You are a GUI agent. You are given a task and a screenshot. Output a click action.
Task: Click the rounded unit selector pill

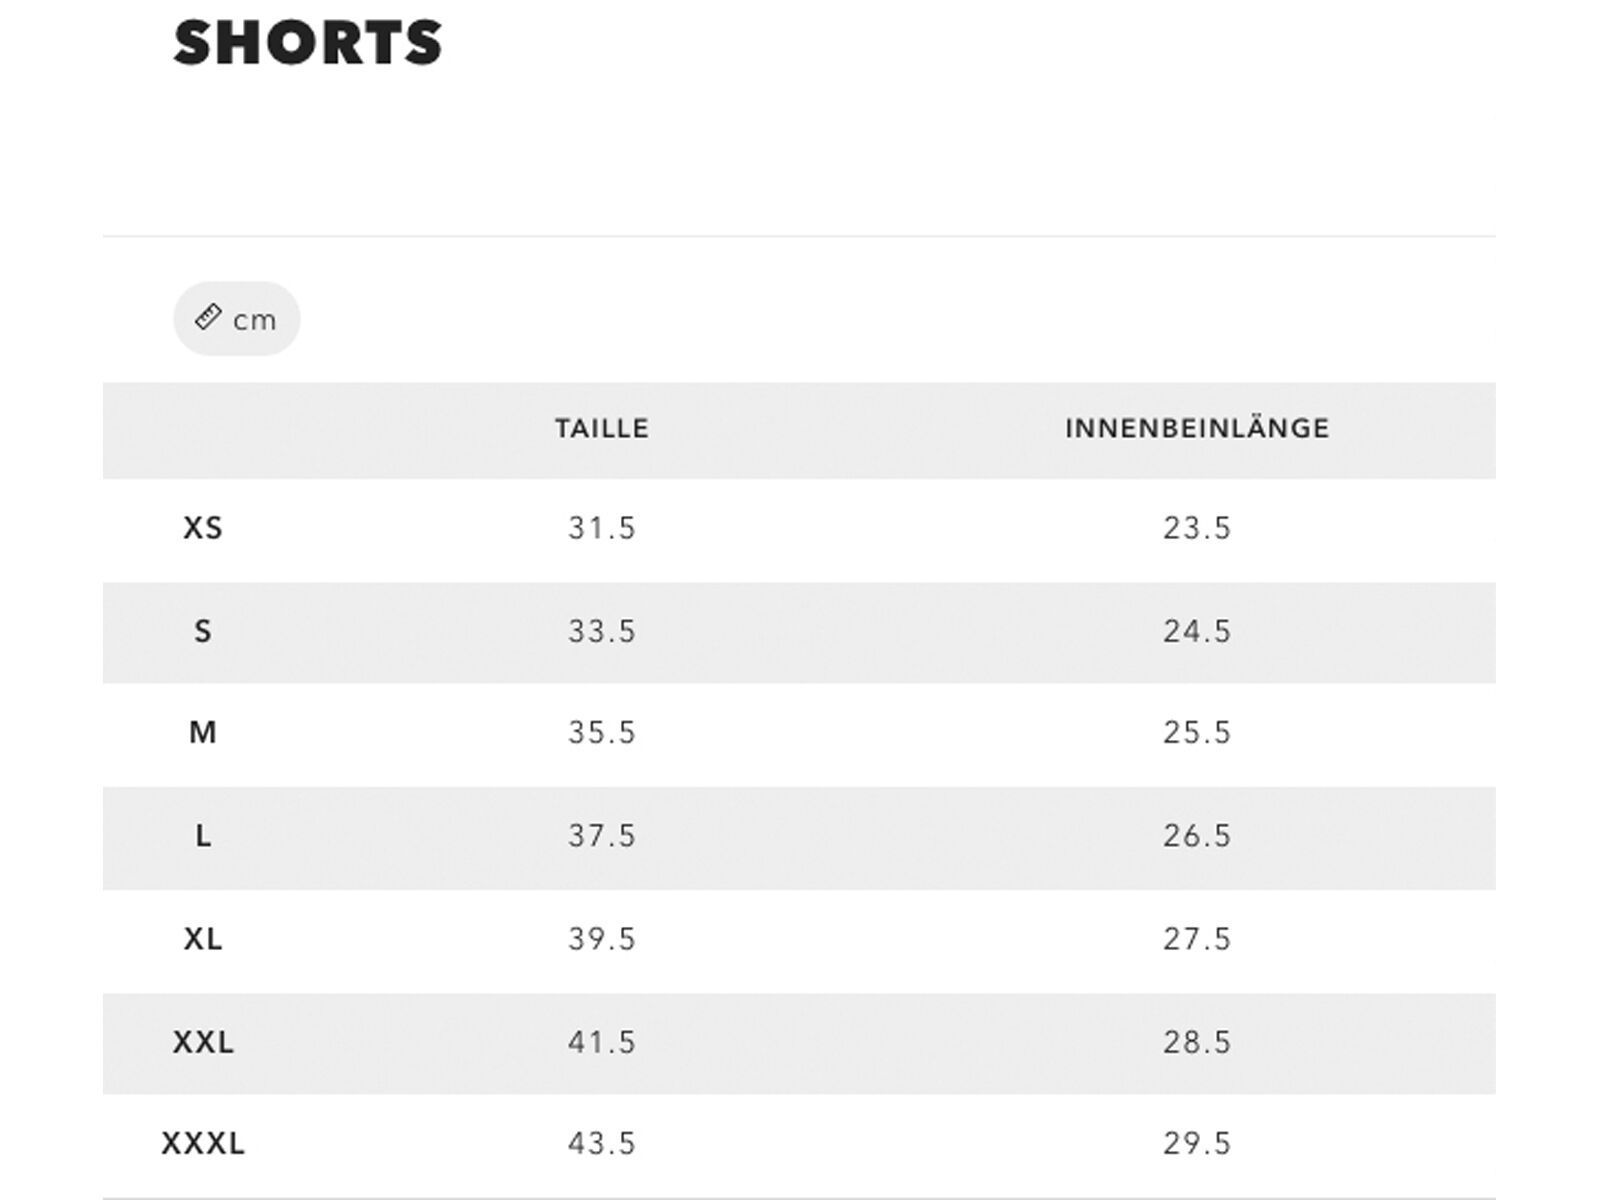[236, 318]
